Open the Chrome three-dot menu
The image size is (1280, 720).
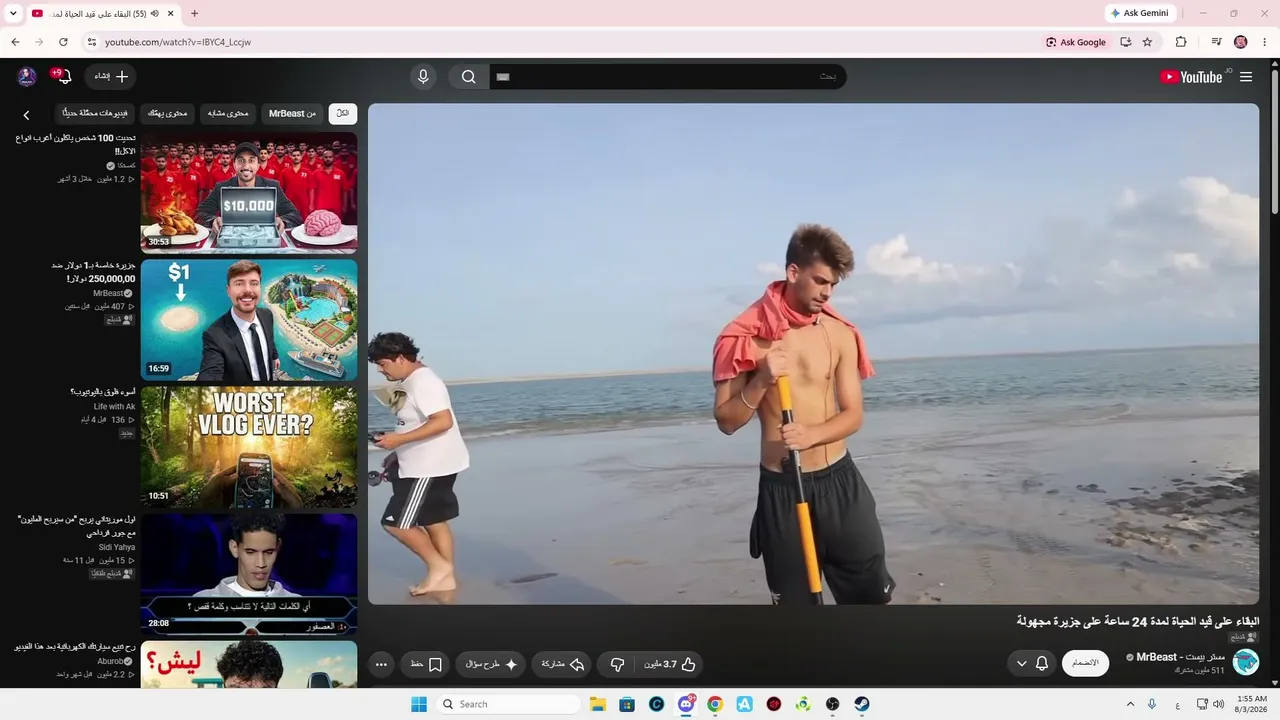tap(1265, 42)
